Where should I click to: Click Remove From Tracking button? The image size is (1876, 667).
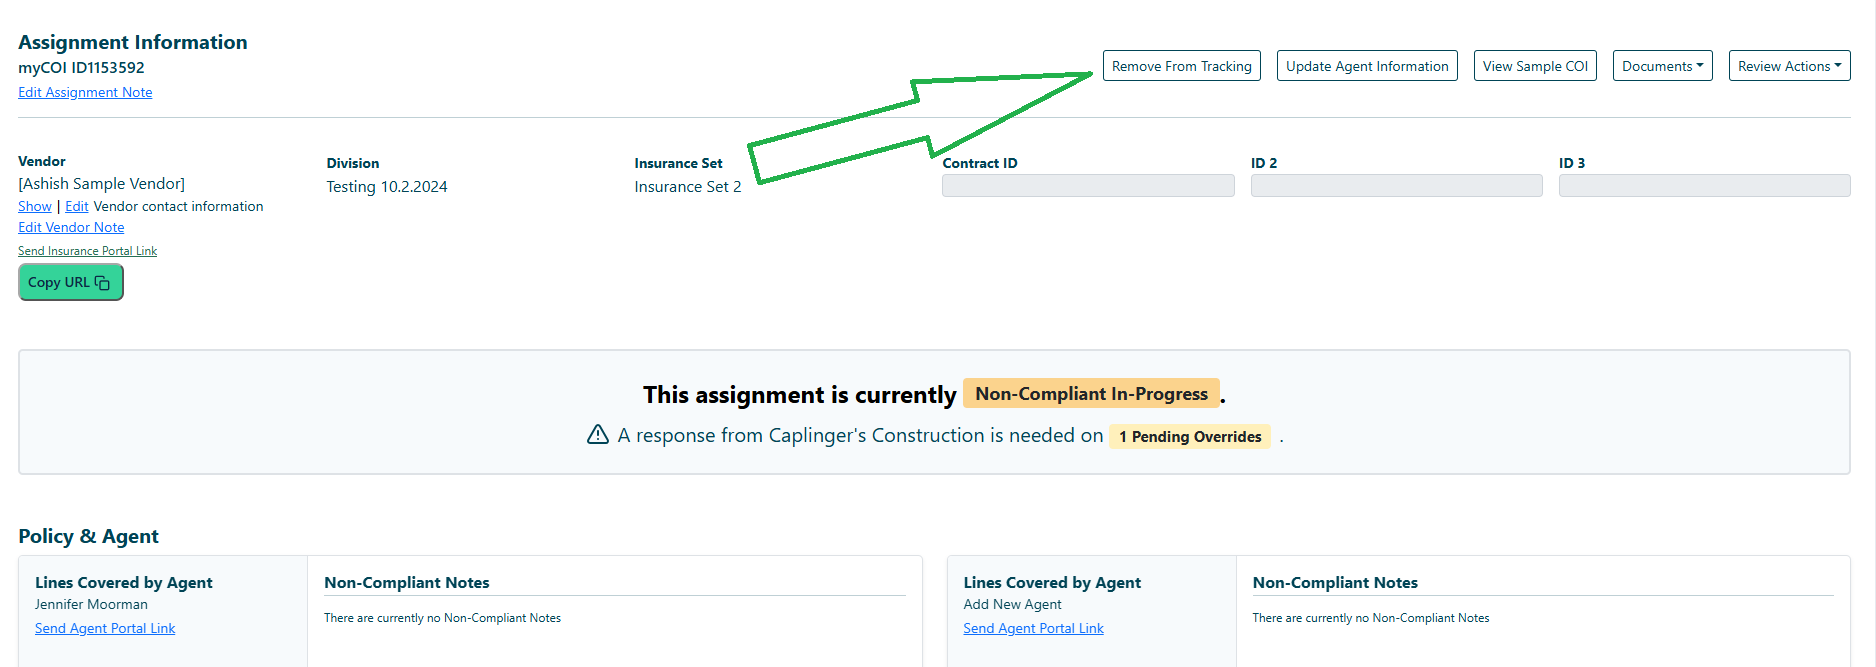click(x=1181, y=66)
